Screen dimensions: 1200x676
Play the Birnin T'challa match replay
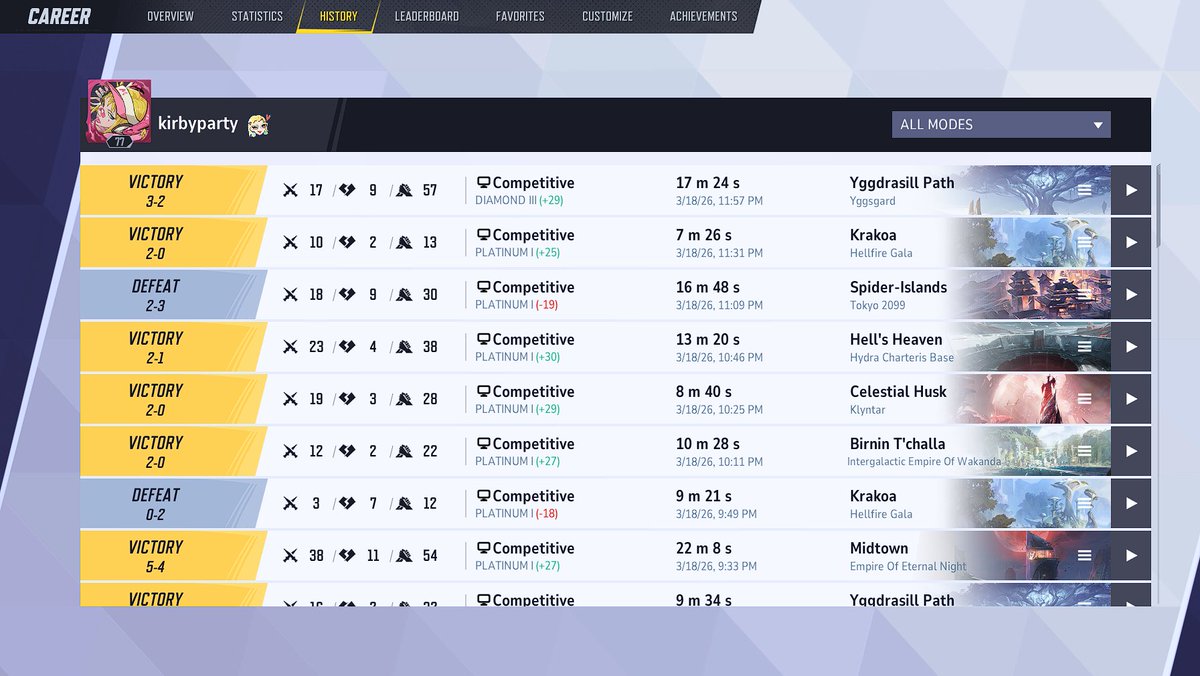tap(1131, 450)
